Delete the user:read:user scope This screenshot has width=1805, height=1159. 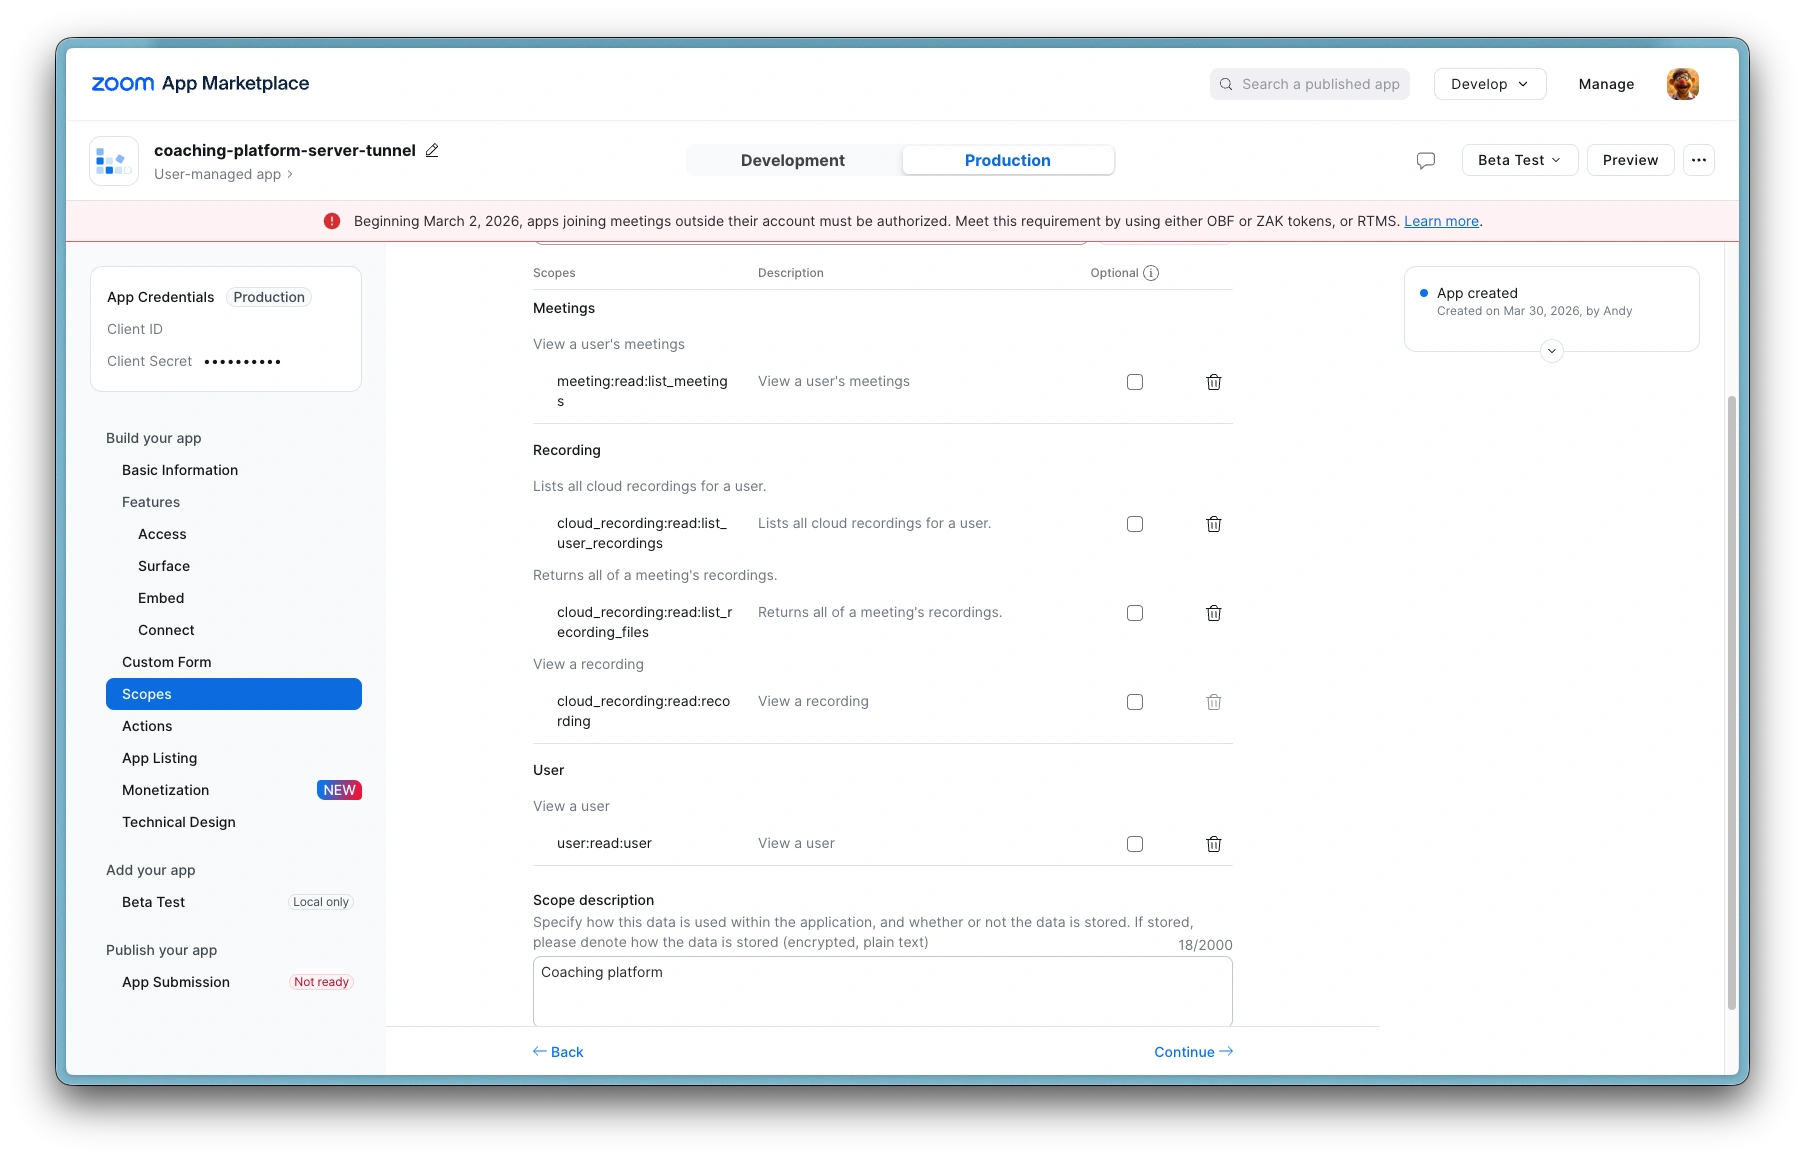[x=1213, y=844]
